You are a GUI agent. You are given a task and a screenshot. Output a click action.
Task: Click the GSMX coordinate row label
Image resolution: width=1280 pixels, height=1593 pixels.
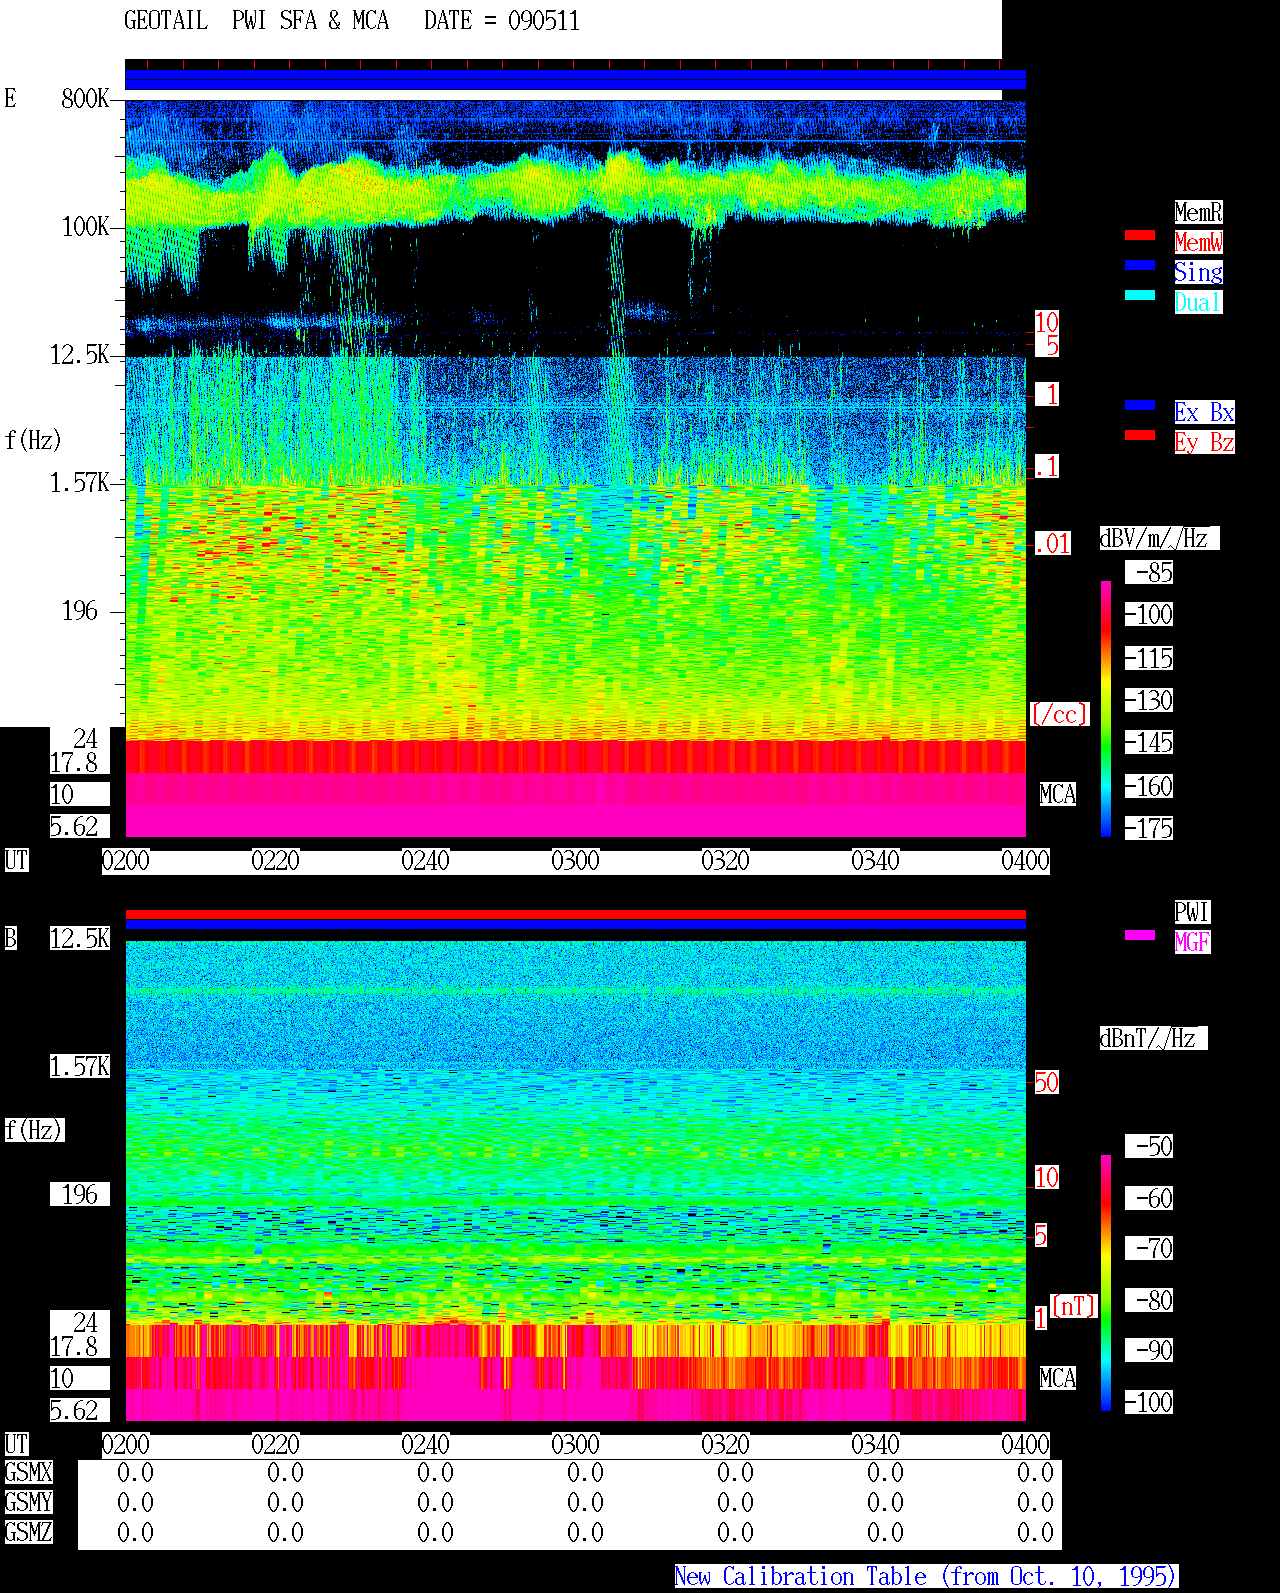coord(28,1473)
